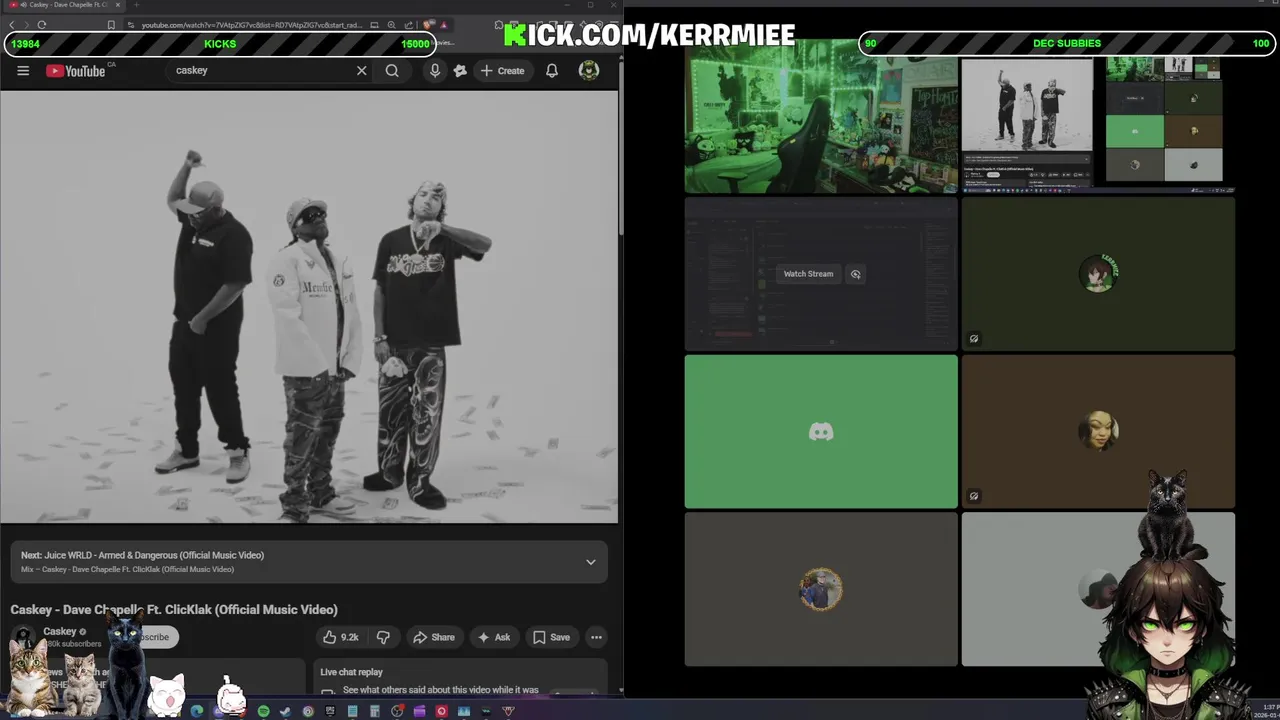Open Spotify from the taskbar
Image resolution: width=1280 pixels, height=720 pixels.
(x=263, y=711)
